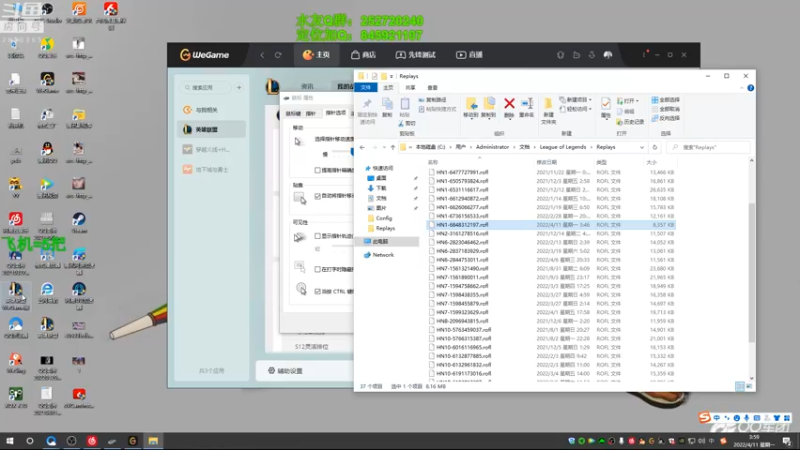Switch to large icons view in Explorer corner
Screen dimensions: 800x450
(x=749, y=386)
